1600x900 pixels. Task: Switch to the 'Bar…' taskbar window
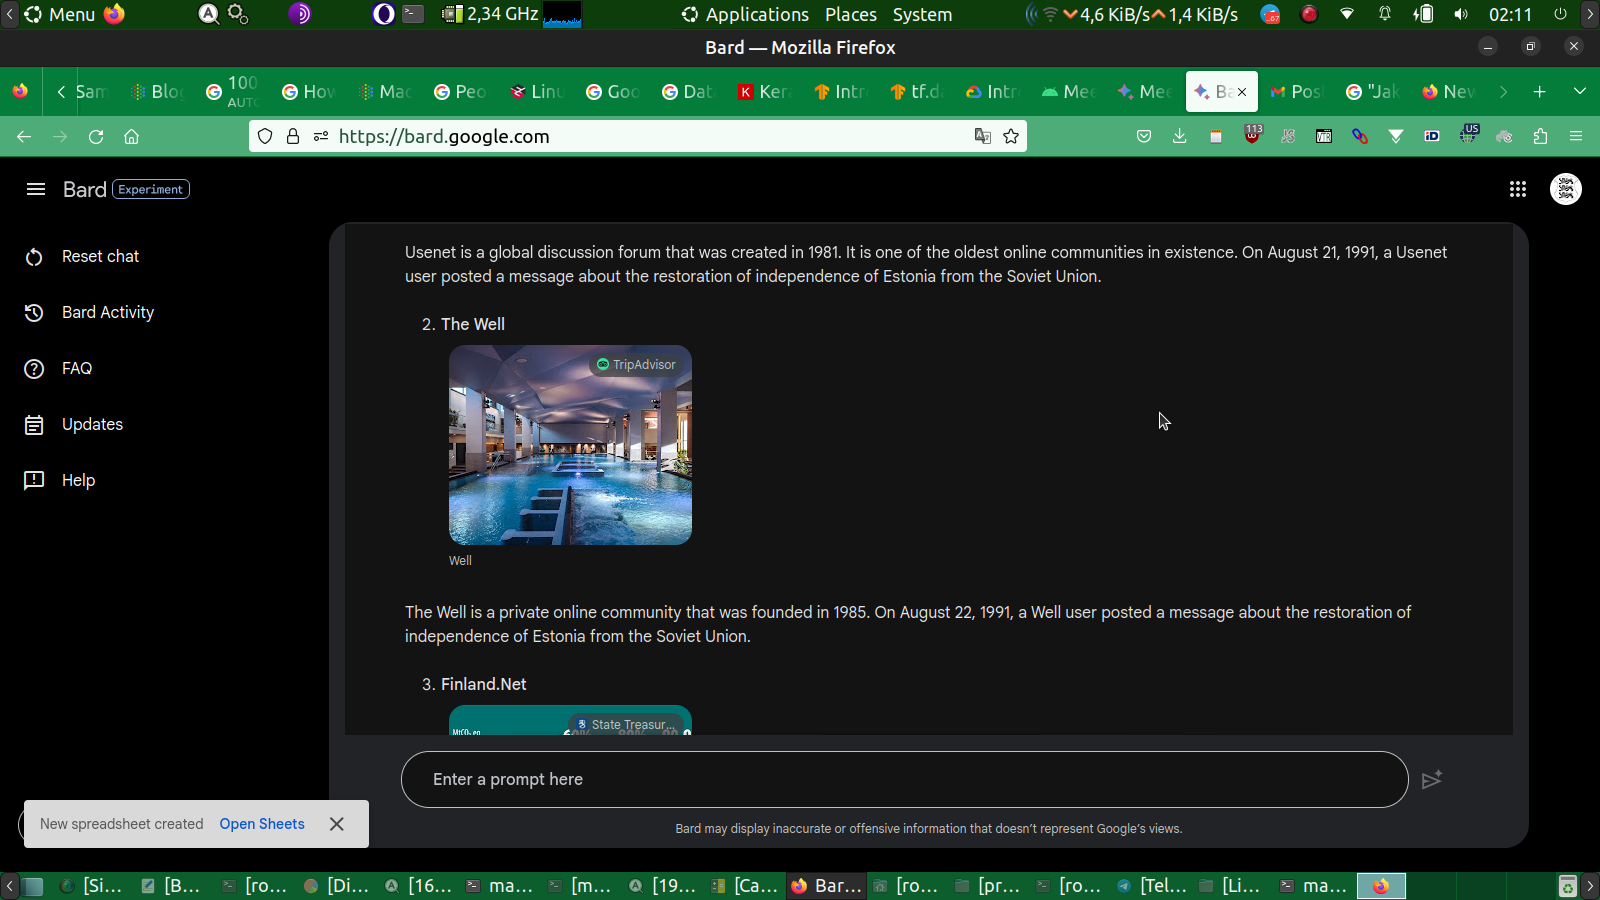(826, 886)
